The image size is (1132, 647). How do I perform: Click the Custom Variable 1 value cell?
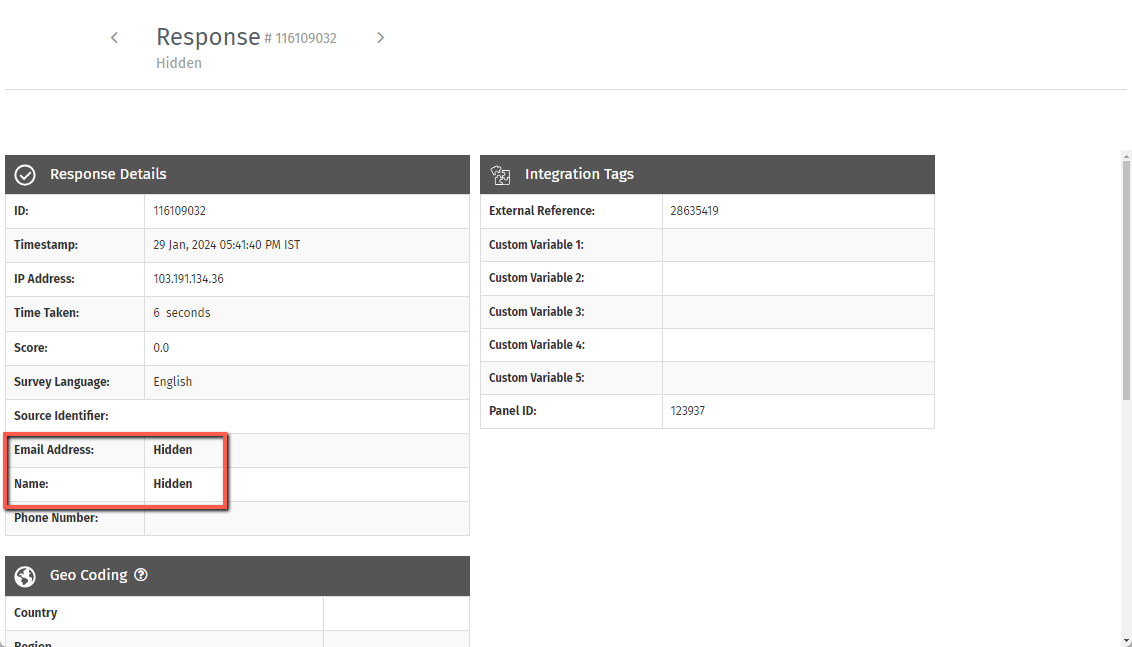[x=797, y=245]
